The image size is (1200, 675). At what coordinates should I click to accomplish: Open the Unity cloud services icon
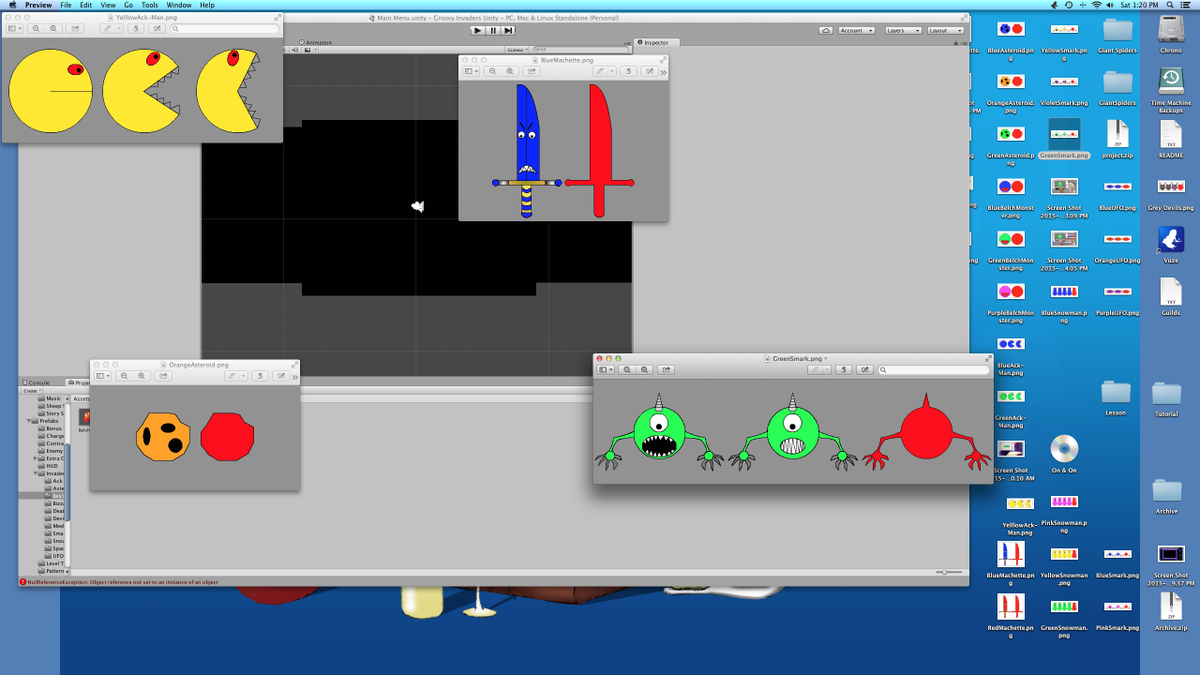(825, 30)
